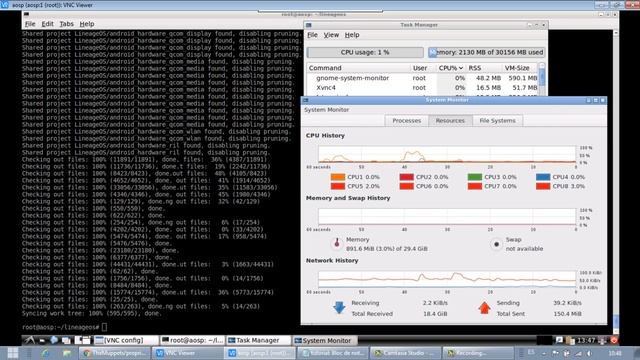
Task: Click the terminal command prompt line
Action: 65,327
